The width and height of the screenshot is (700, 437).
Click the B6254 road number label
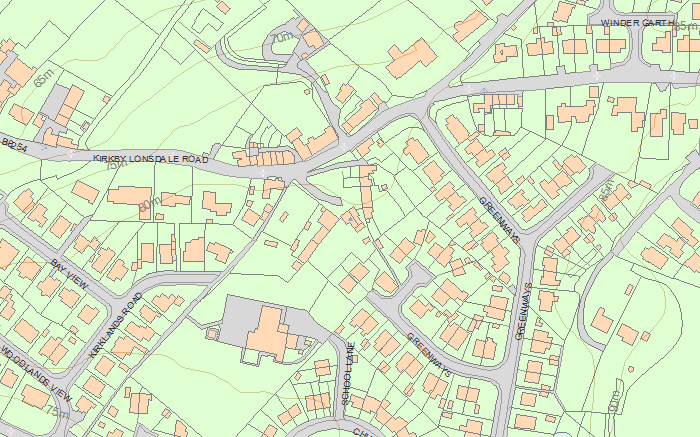[14, 145]
